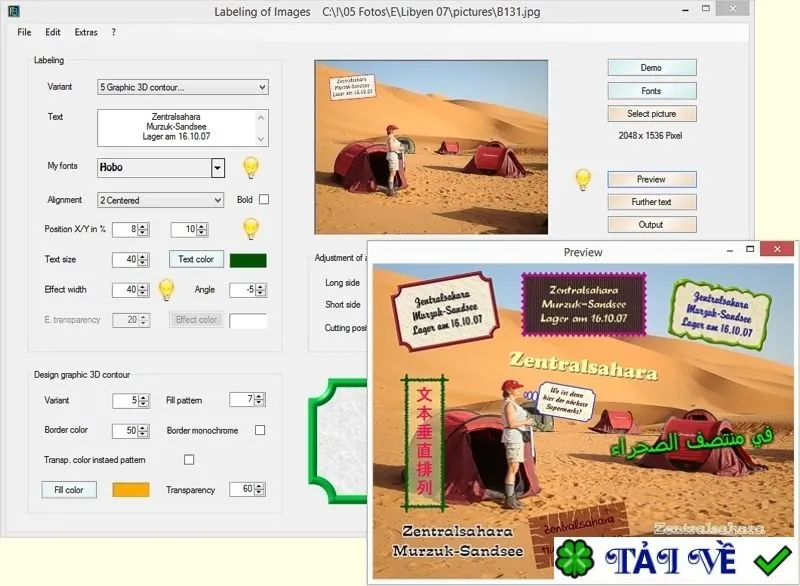Click the Select picture button
Screen dimensions: 800x586
[652, 114]
